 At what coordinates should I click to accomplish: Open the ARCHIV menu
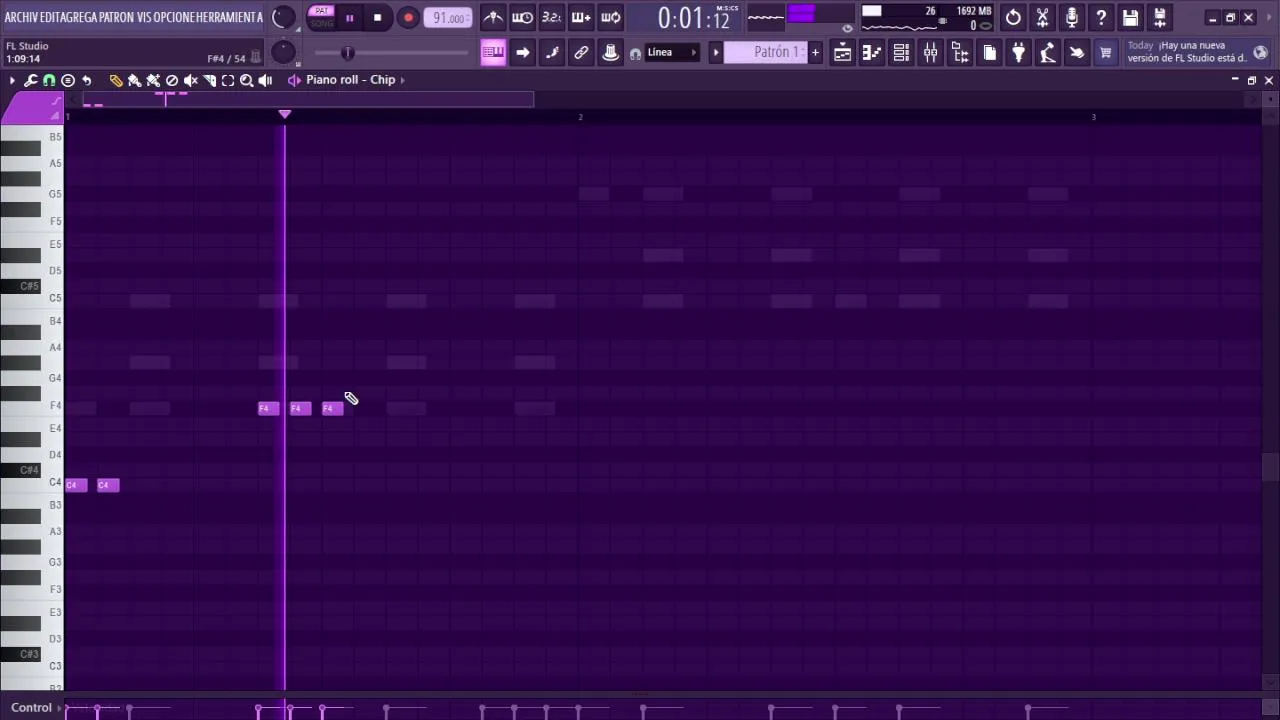[x=22, y=17]
